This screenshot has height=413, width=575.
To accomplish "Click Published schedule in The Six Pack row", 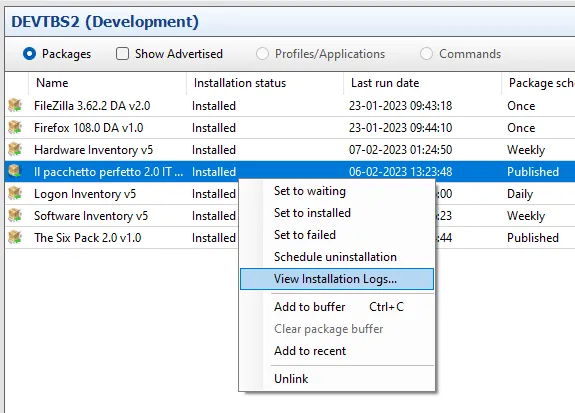I will coord(533,238).
